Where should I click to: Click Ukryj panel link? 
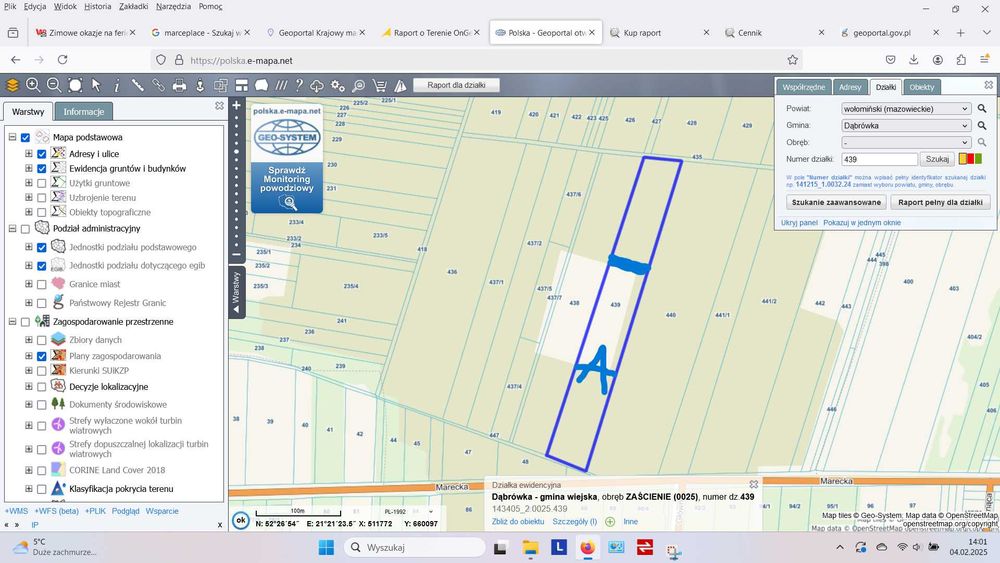pos(799,223)
